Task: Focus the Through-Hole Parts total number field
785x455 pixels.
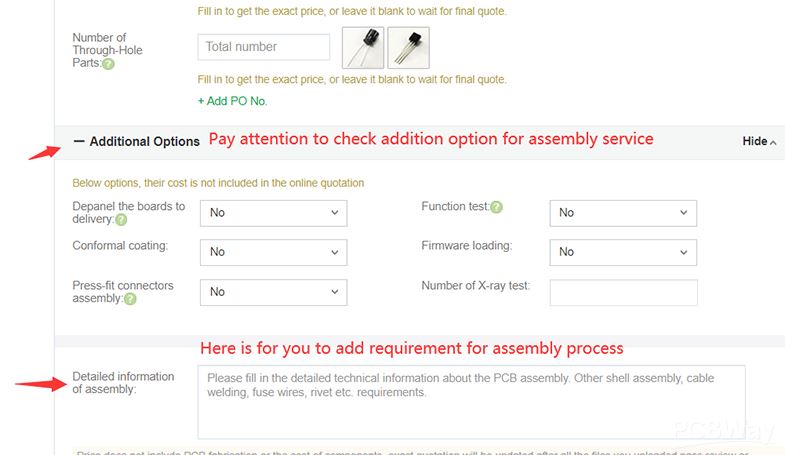Action: (264, 47)
